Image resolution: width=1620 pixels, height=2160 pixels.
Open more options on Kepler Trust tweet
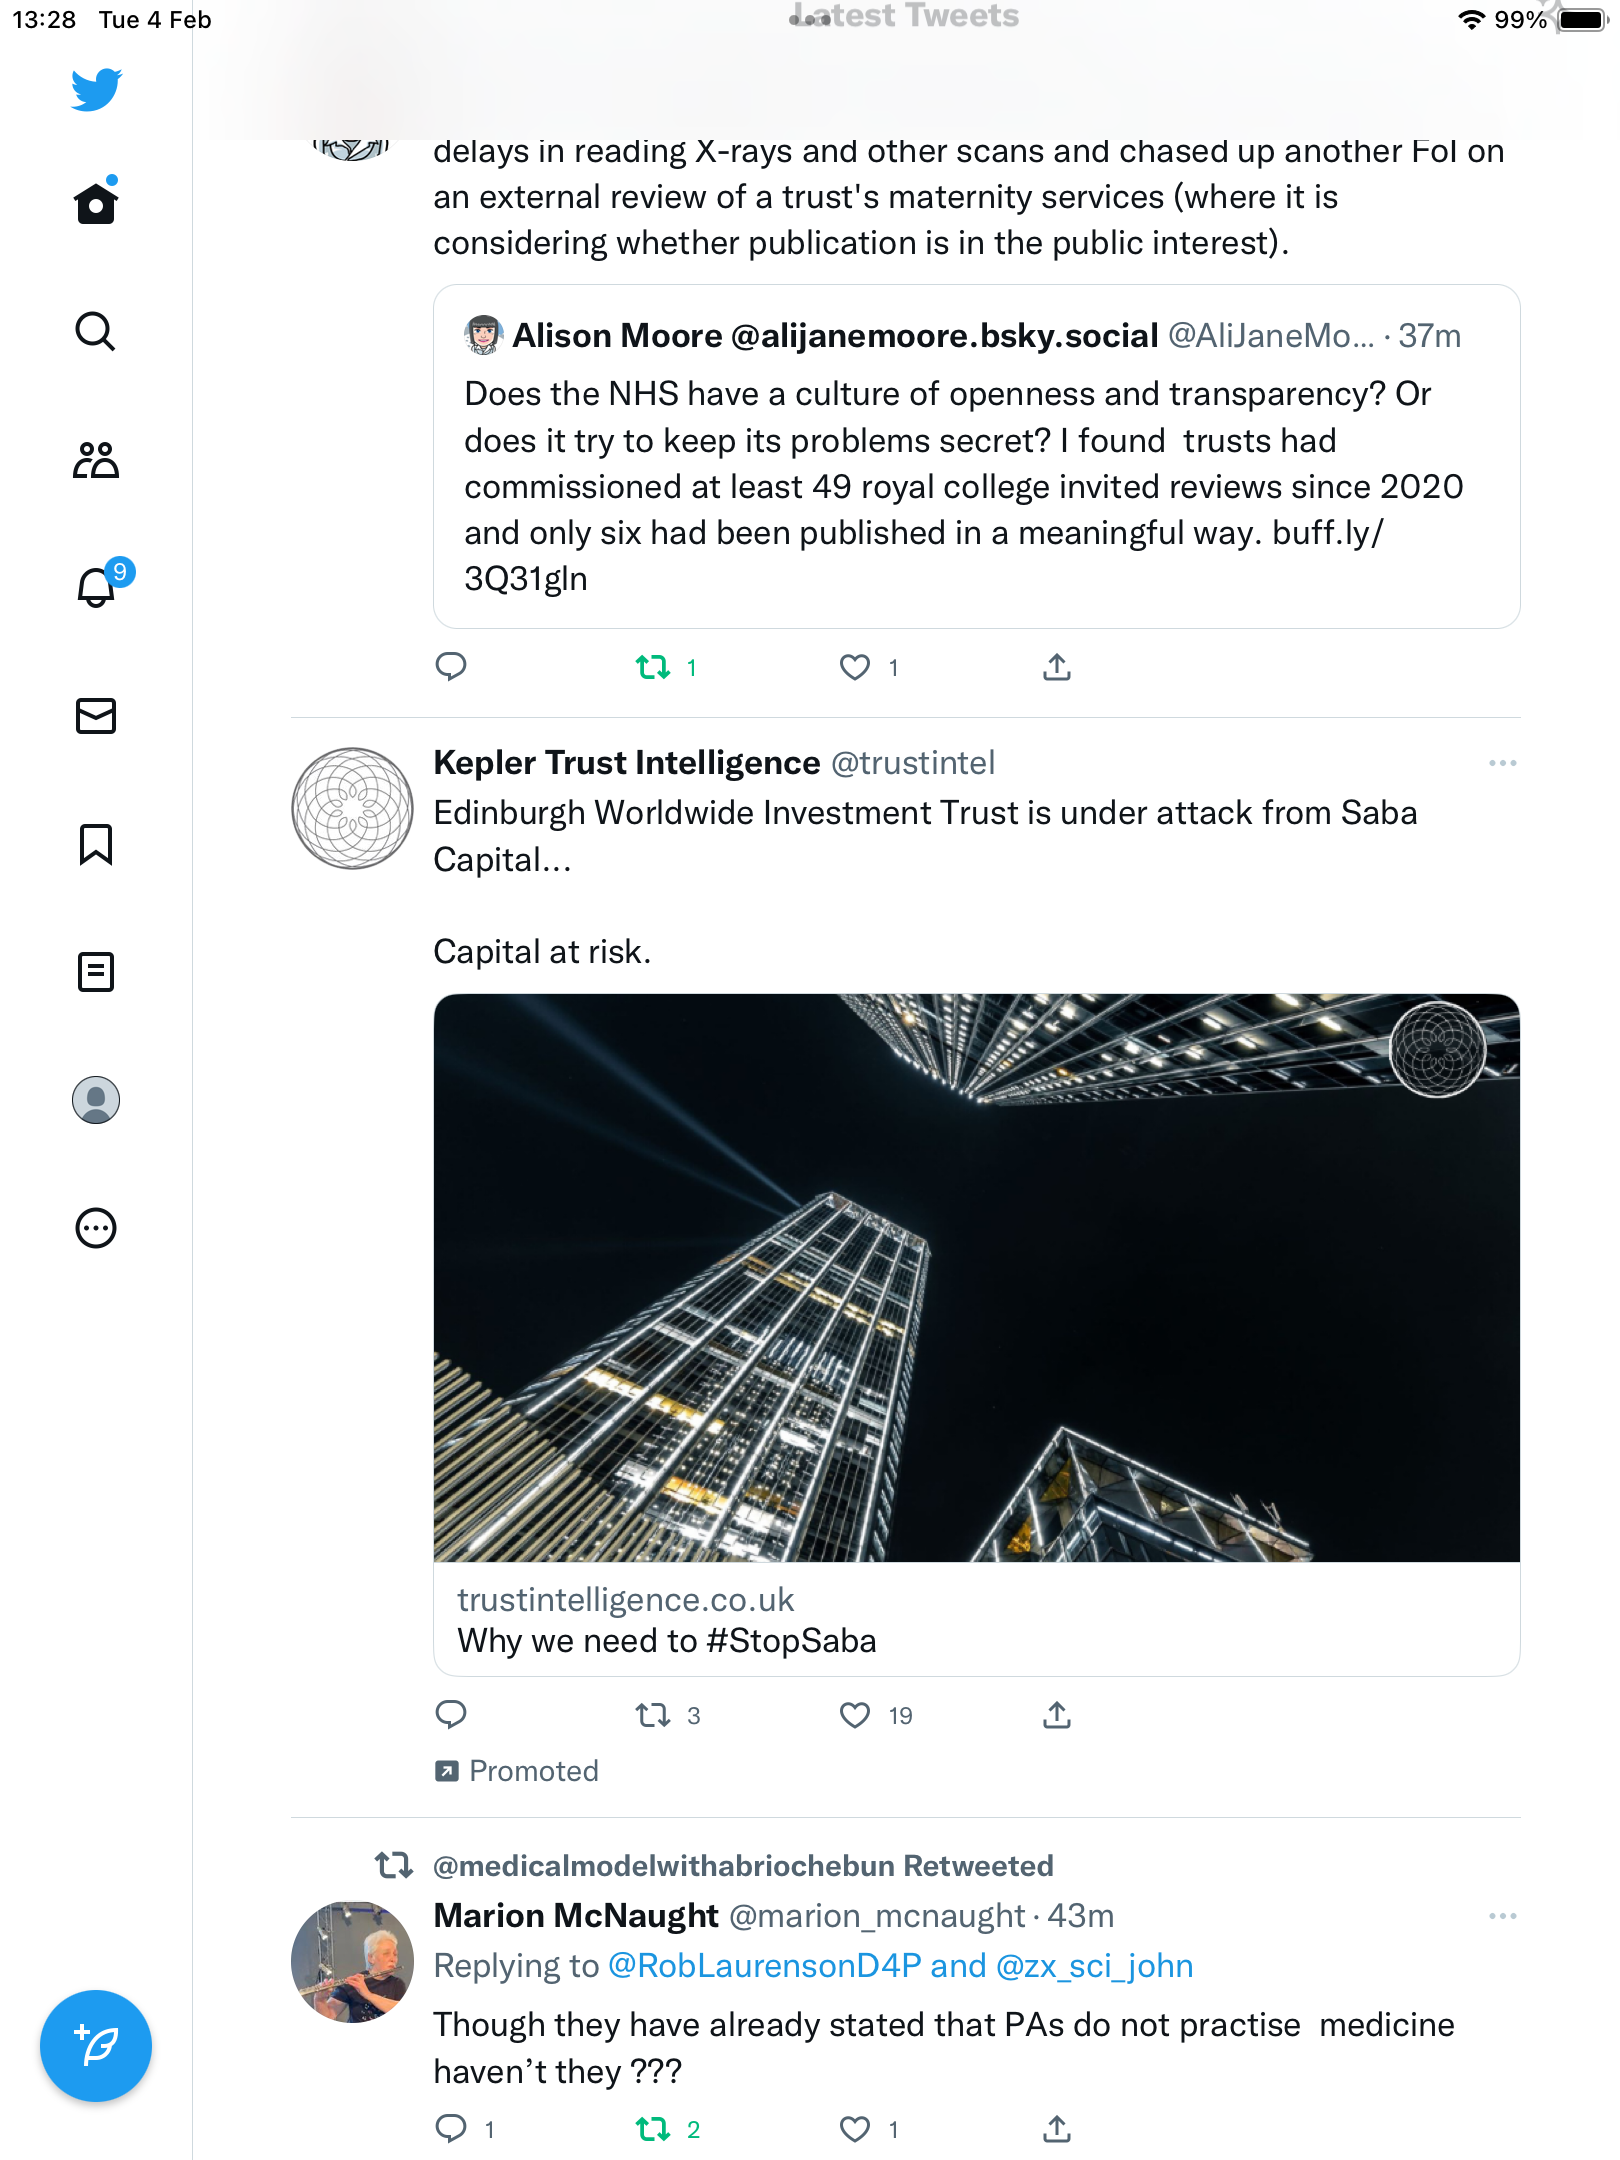point(1502,763)
